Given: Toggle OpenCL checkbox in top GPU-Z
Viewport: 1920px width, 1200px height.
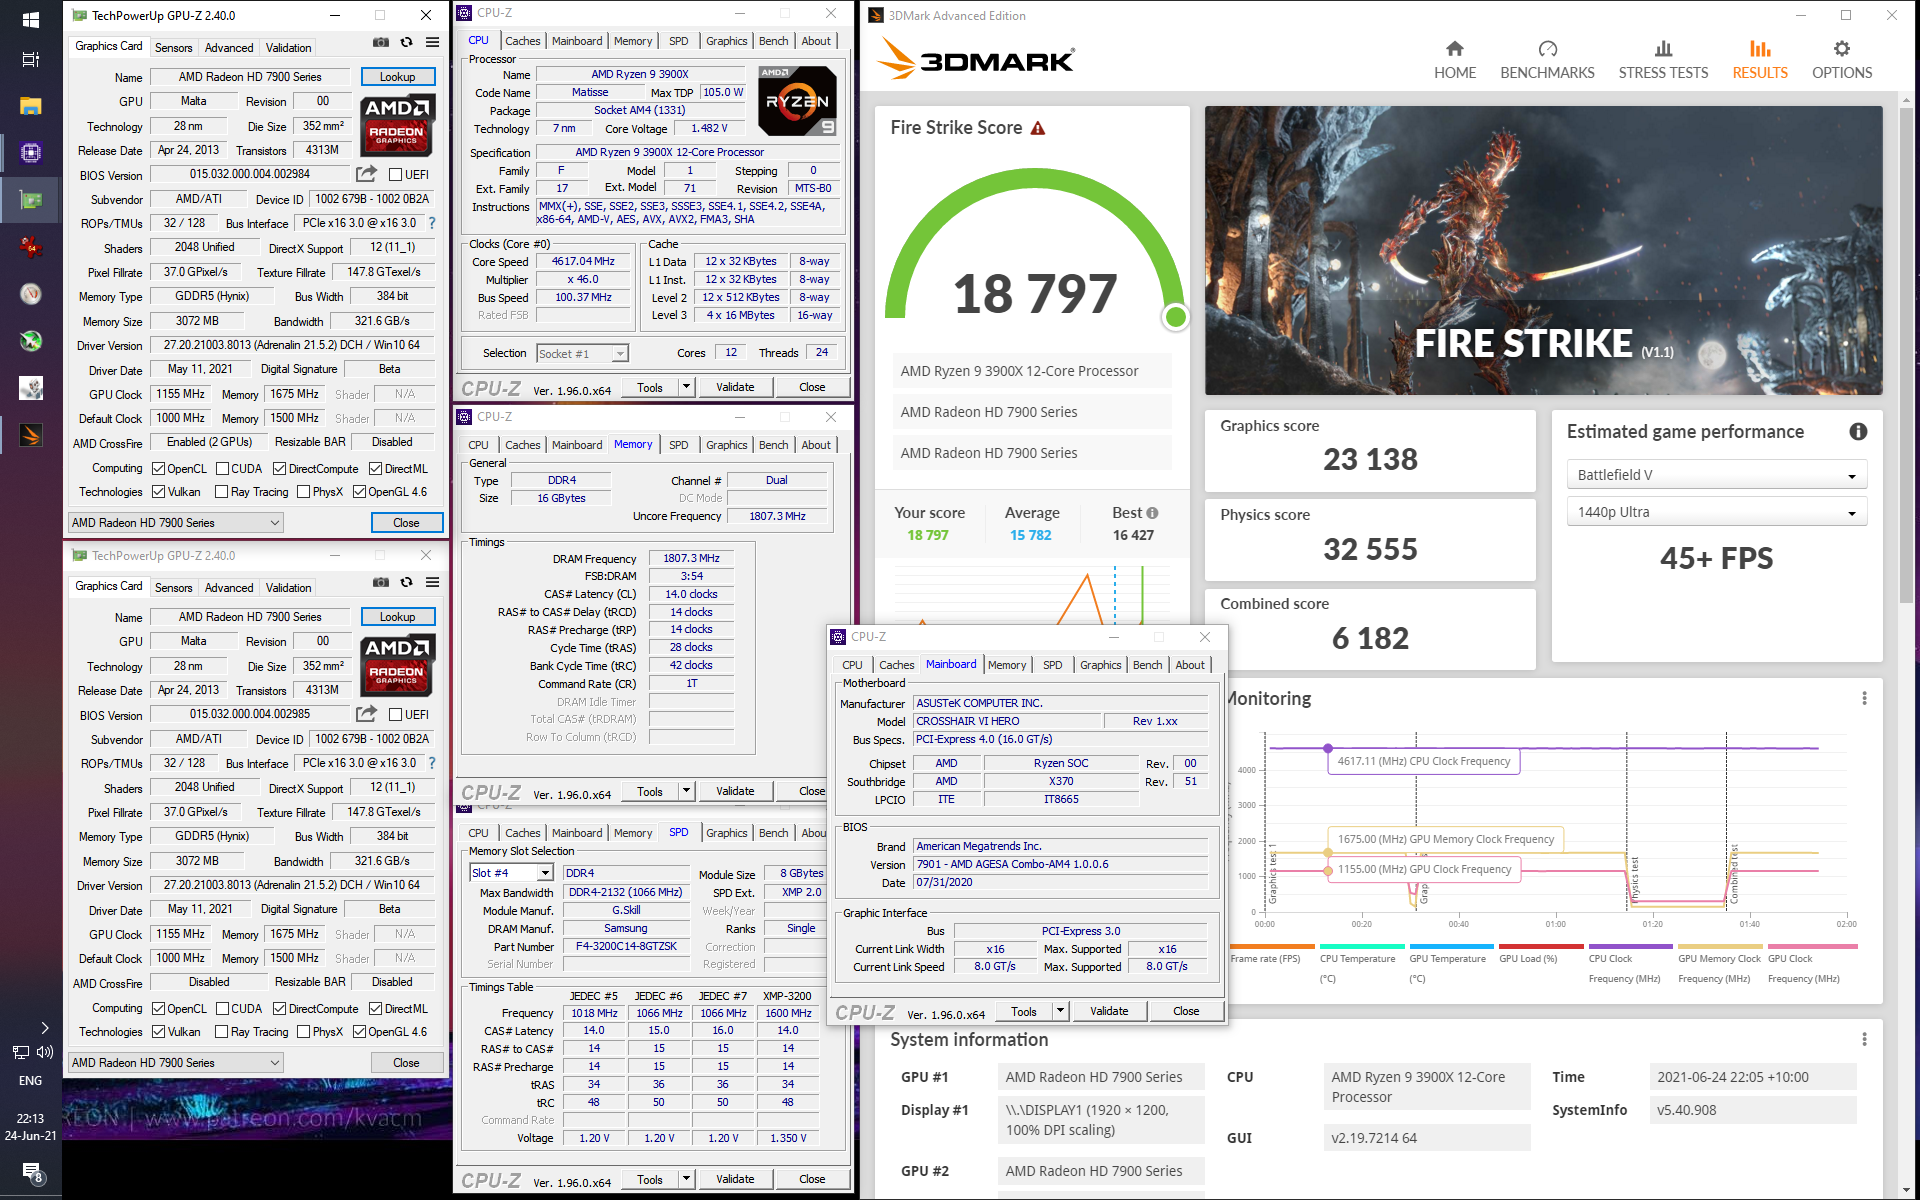Looking at the screenshot, I should point(158,468).
